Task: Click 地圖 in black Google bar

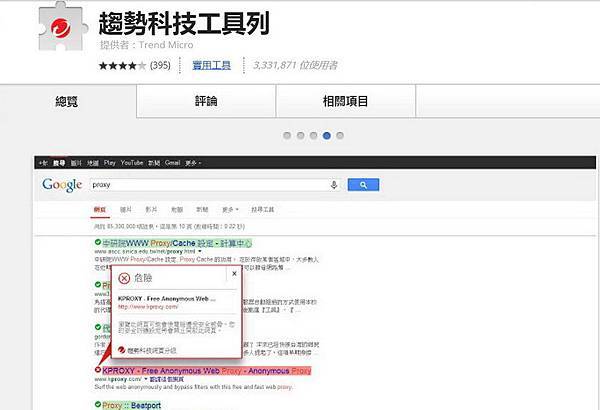Action: tap(93, 163)
